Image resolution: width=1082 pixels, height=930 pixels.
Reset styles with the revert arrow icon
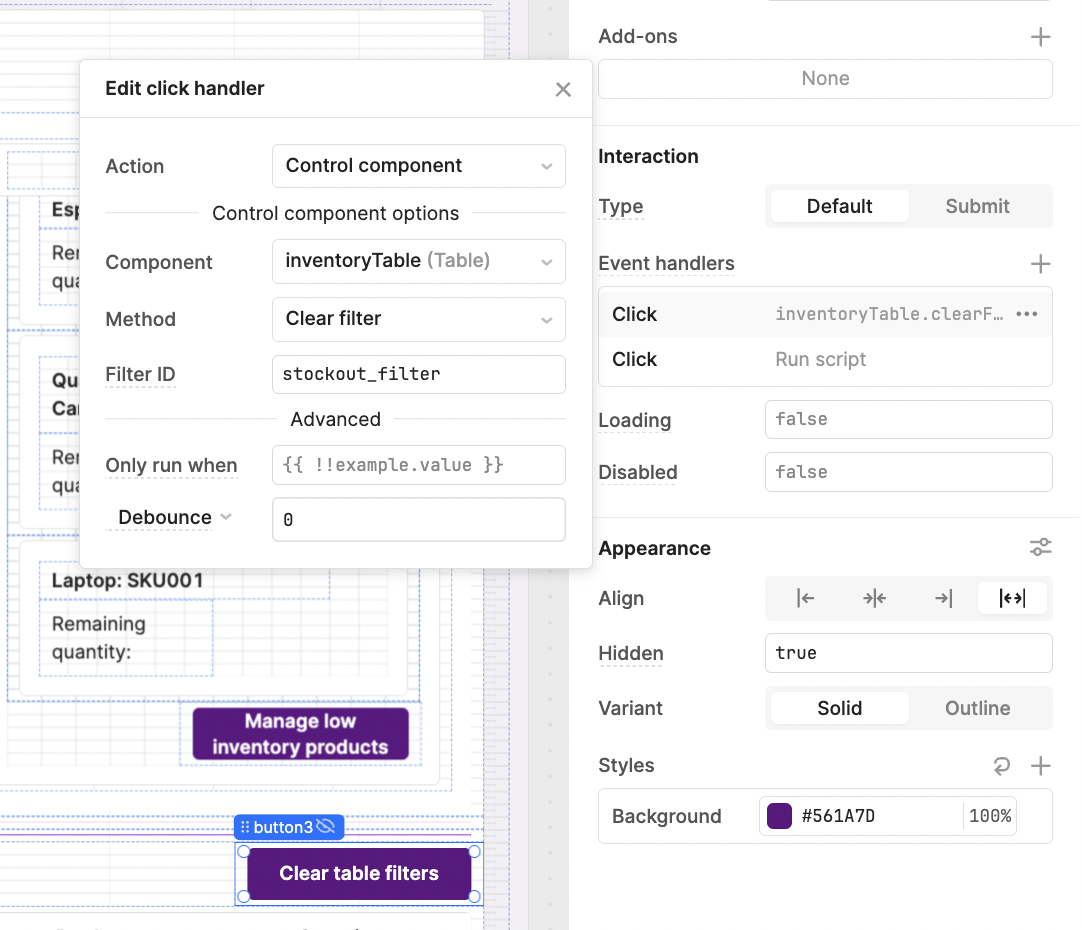pos(1001,765)
